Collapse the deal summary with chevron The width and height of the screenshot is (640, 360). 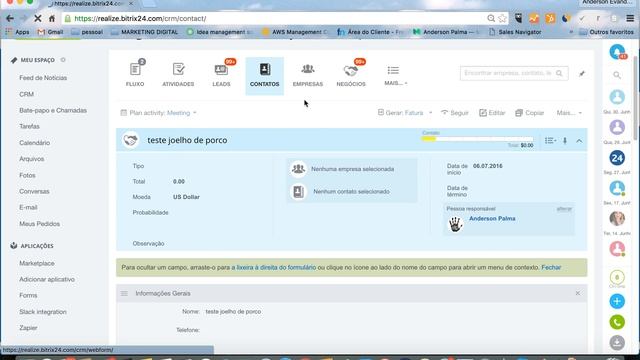579,141
